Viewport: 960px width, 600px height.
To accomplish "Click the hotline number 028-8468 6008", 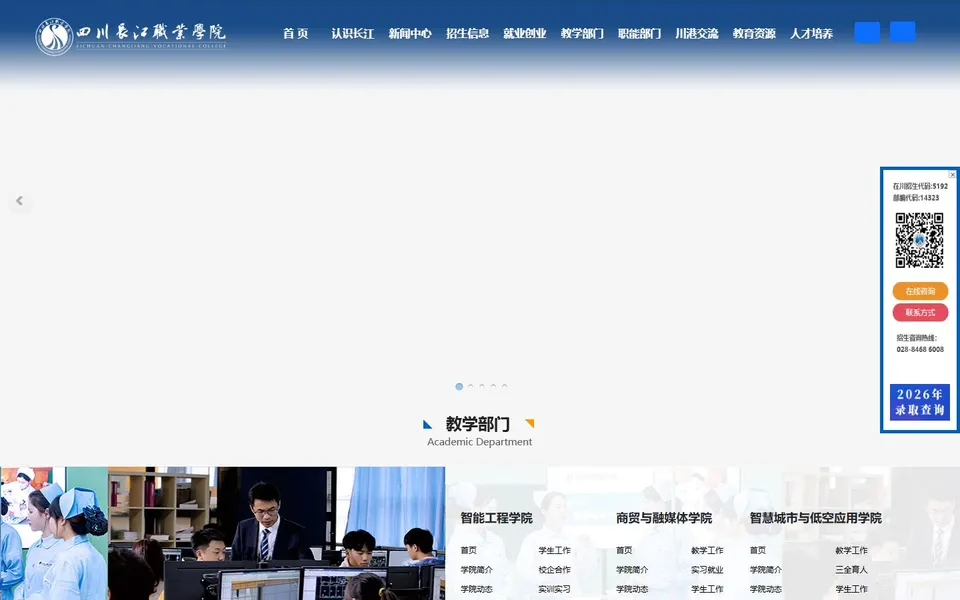I will tap(920, 350).
